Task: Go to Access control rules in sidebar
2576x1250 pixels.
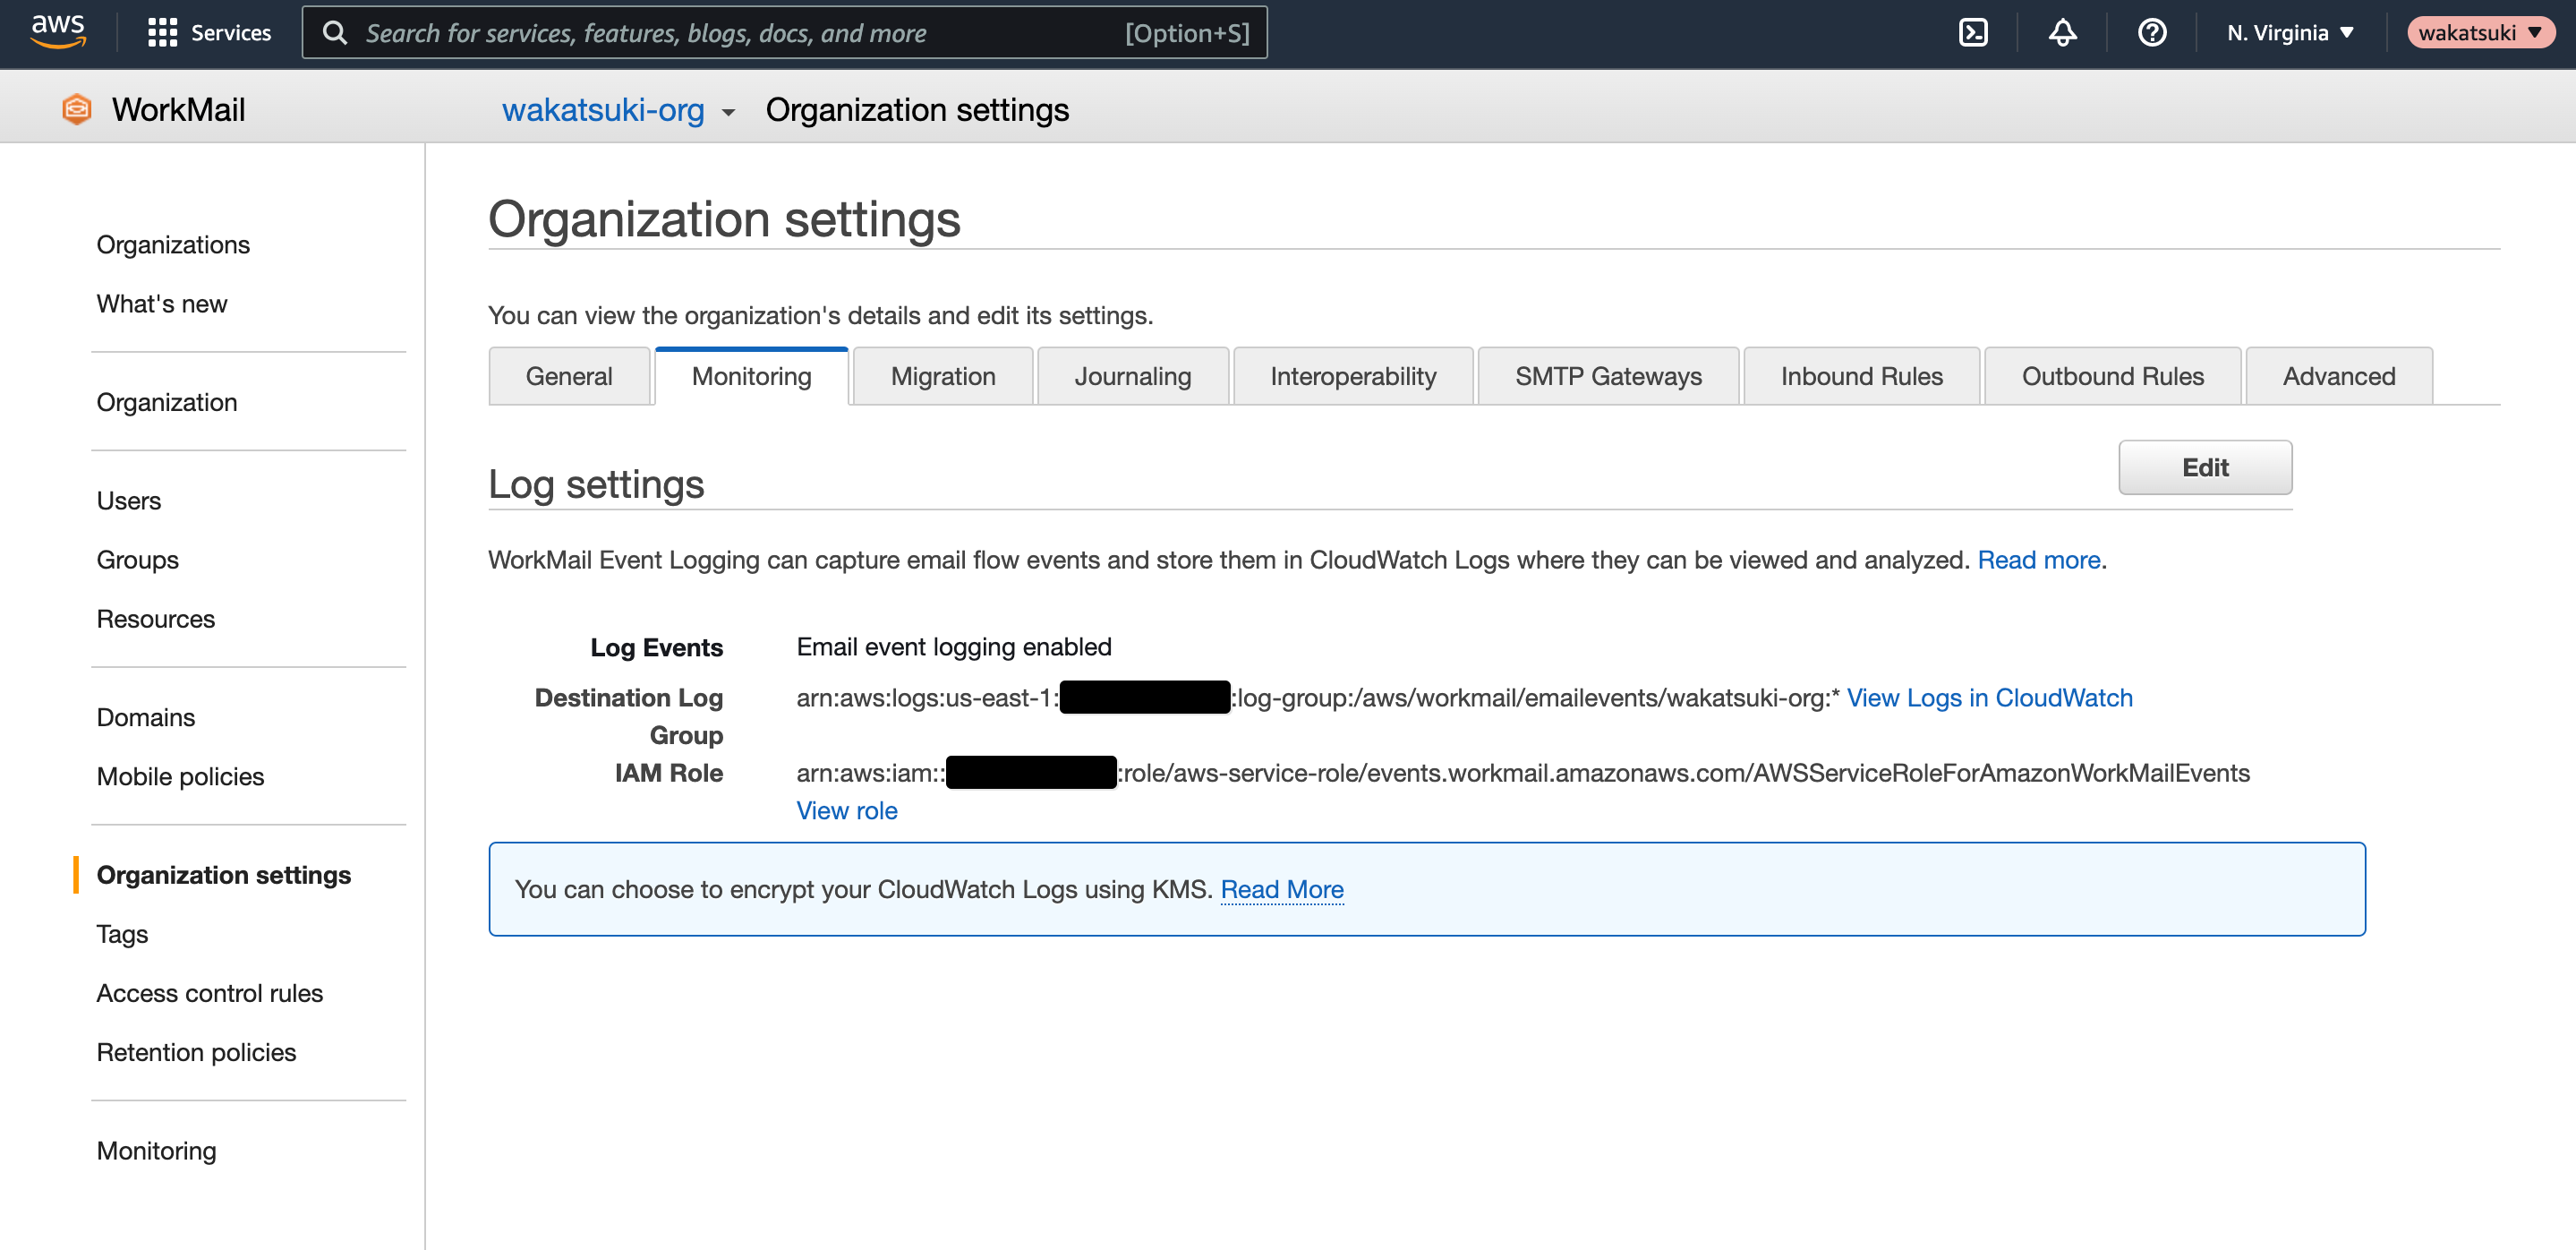Action: [209, 993]
